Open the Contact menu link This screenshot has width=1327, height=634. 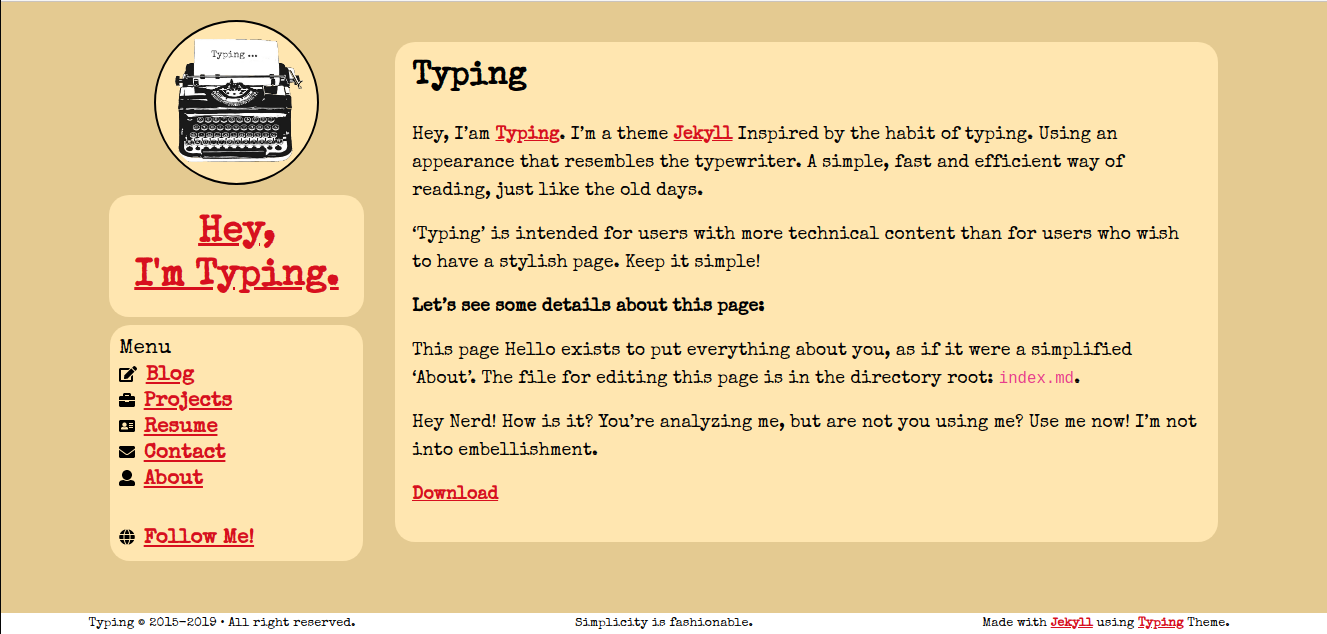click(x=185, y=452)
